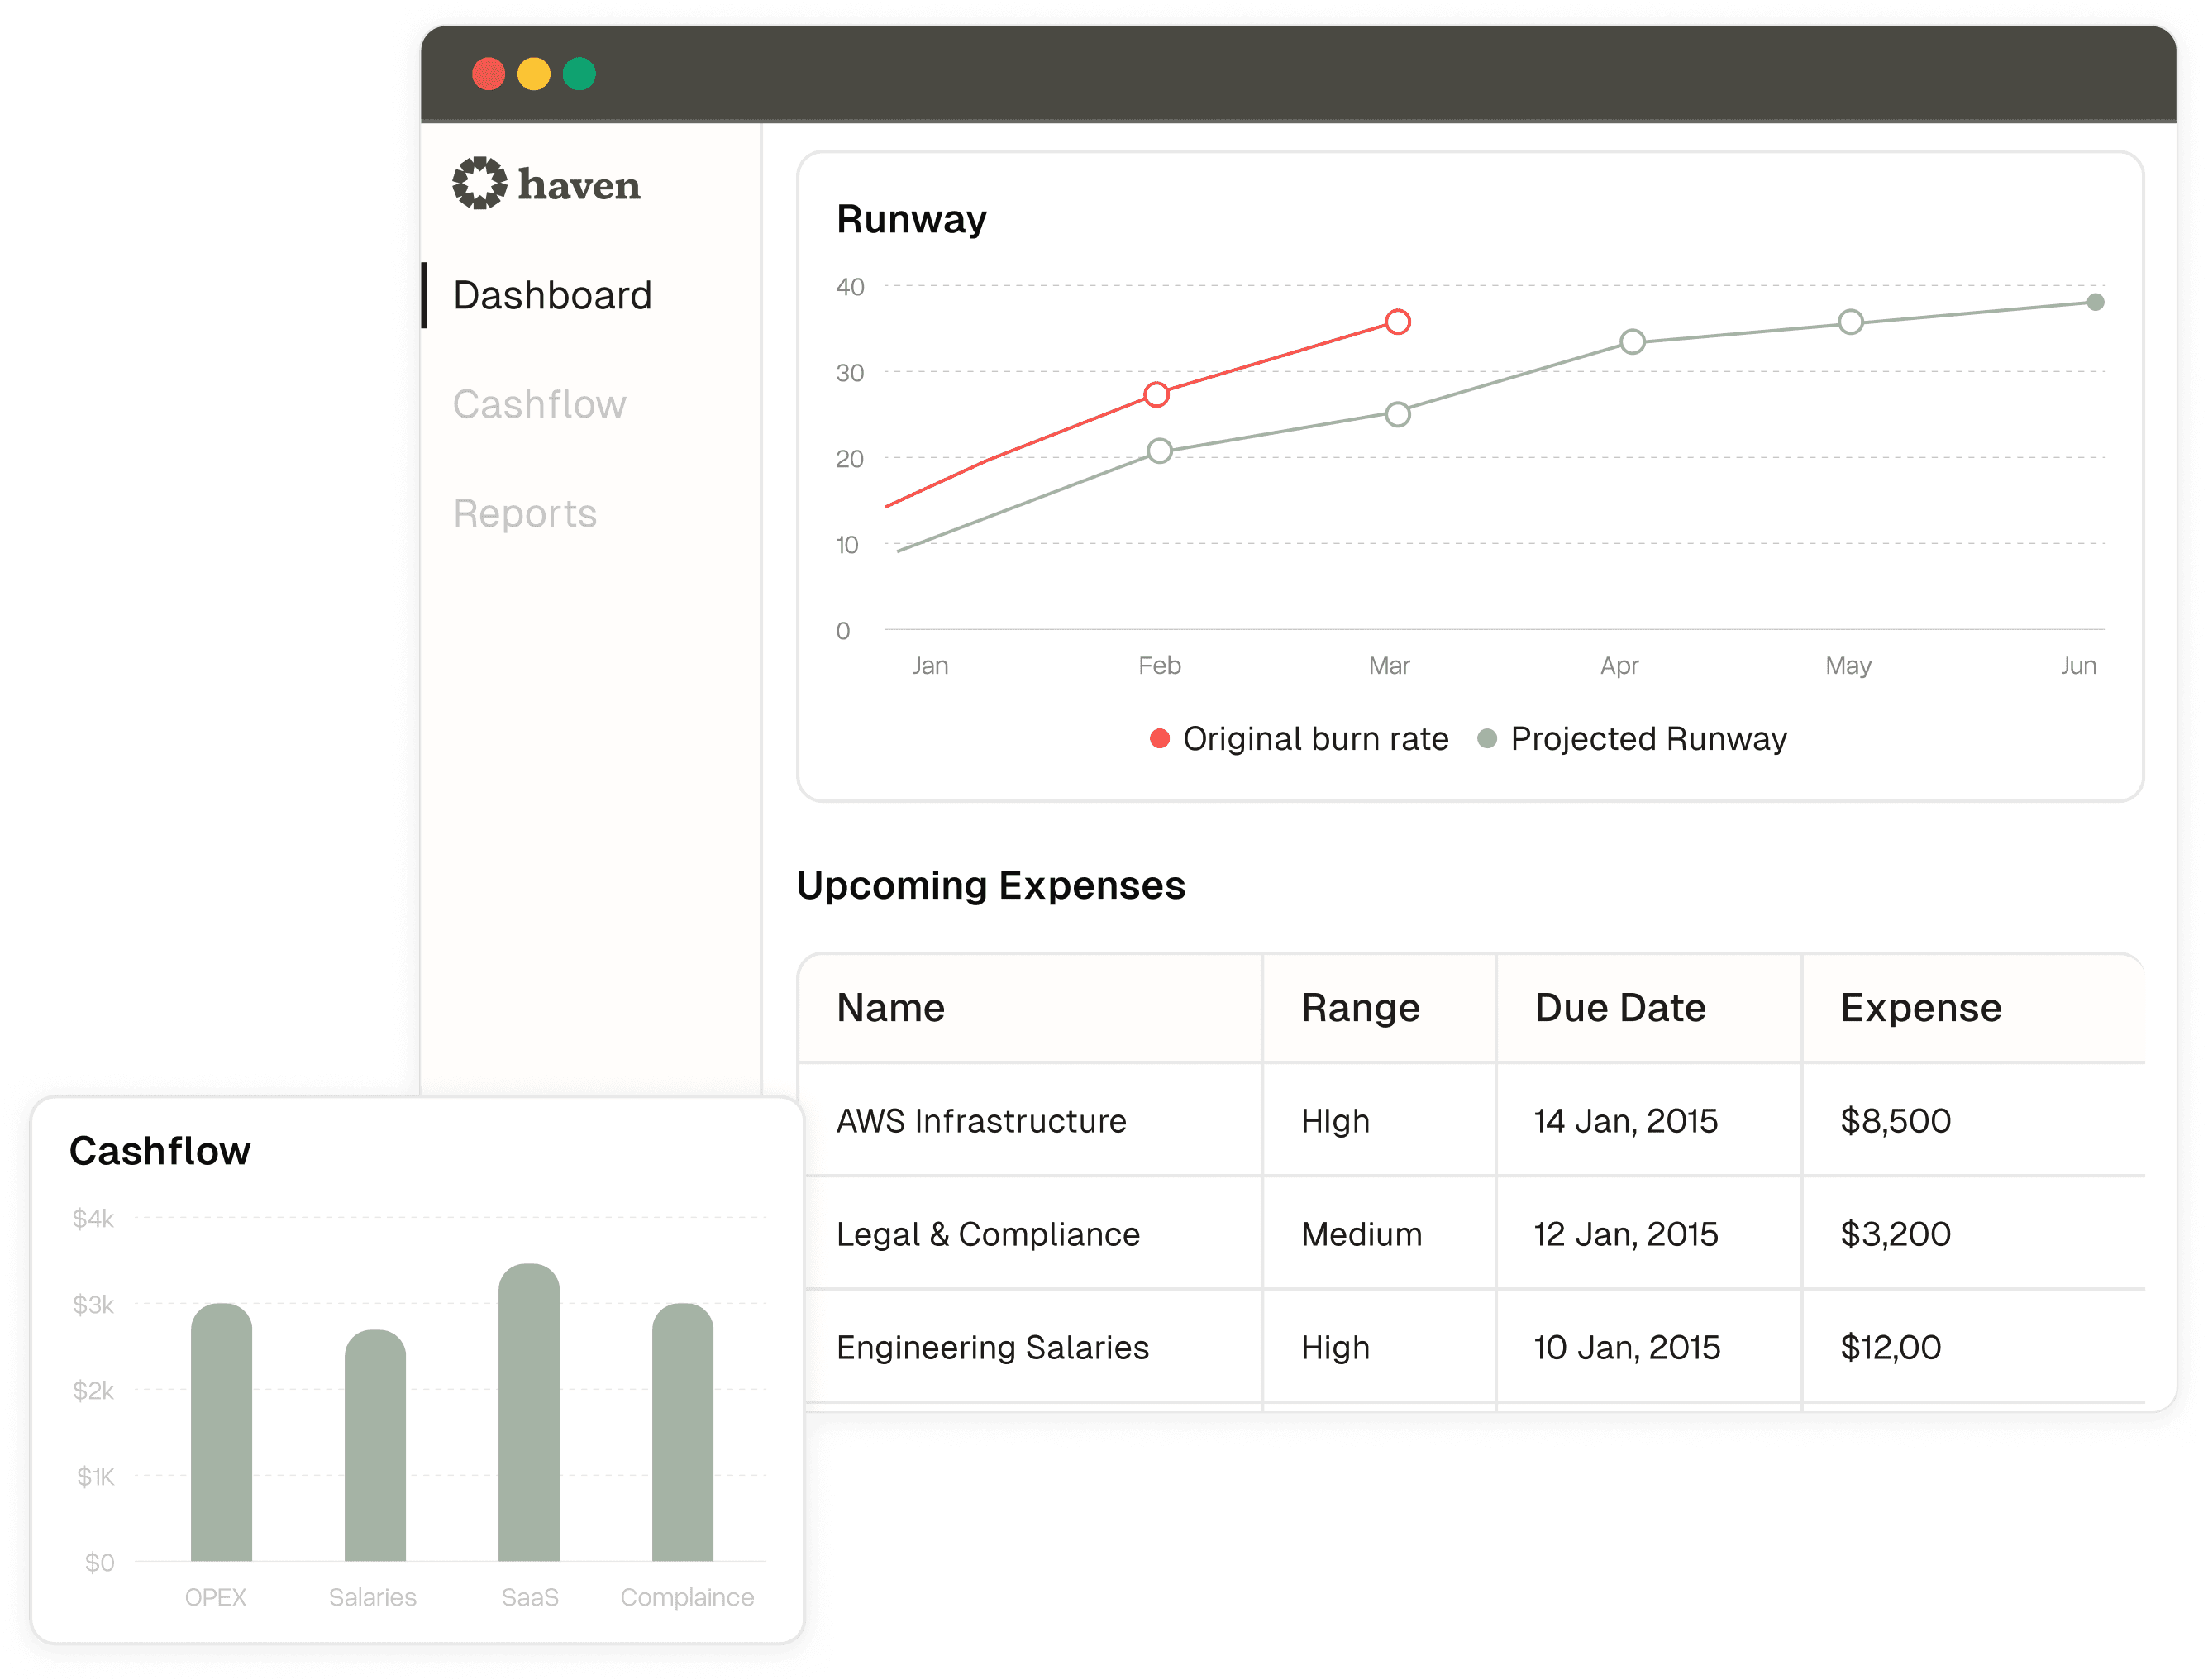Image resolution: width=2208 pixels, height=1680 pixels.
Task: Sort by the Expense column header
Action: [x=1921, y=1008]
